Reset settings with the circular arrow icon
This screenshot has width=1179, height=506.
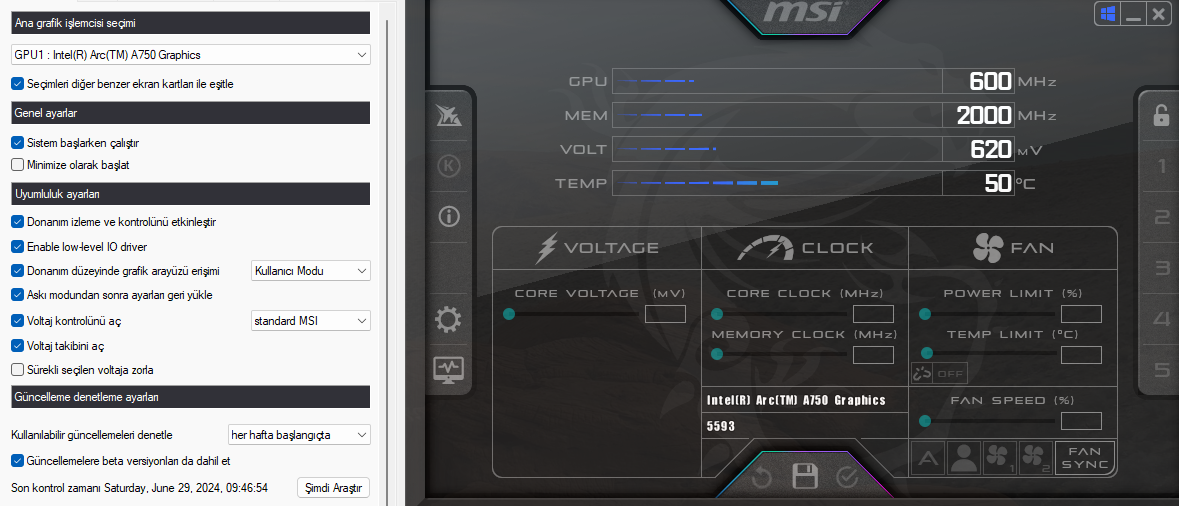(x=761, y=476)
